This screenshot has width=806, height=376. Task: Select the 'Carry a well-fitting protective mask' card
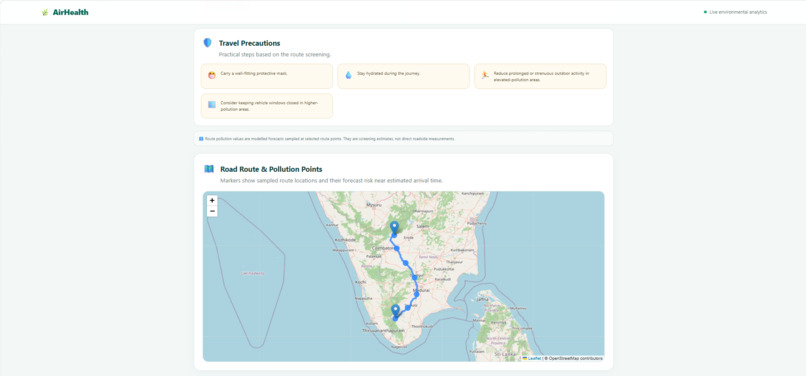point(267,76)
